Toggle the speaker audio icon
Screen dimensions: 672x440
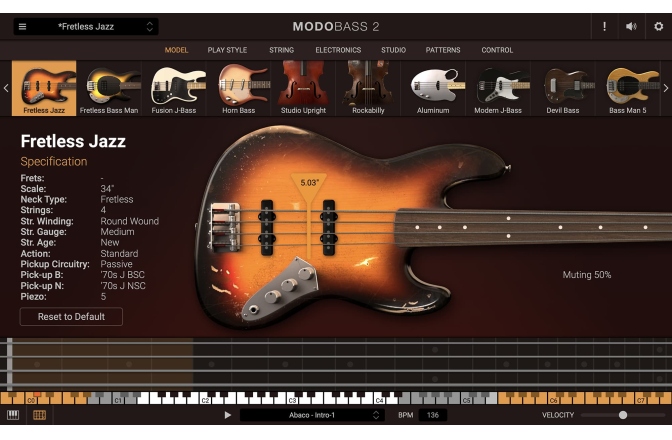click(x=631, y=27)
